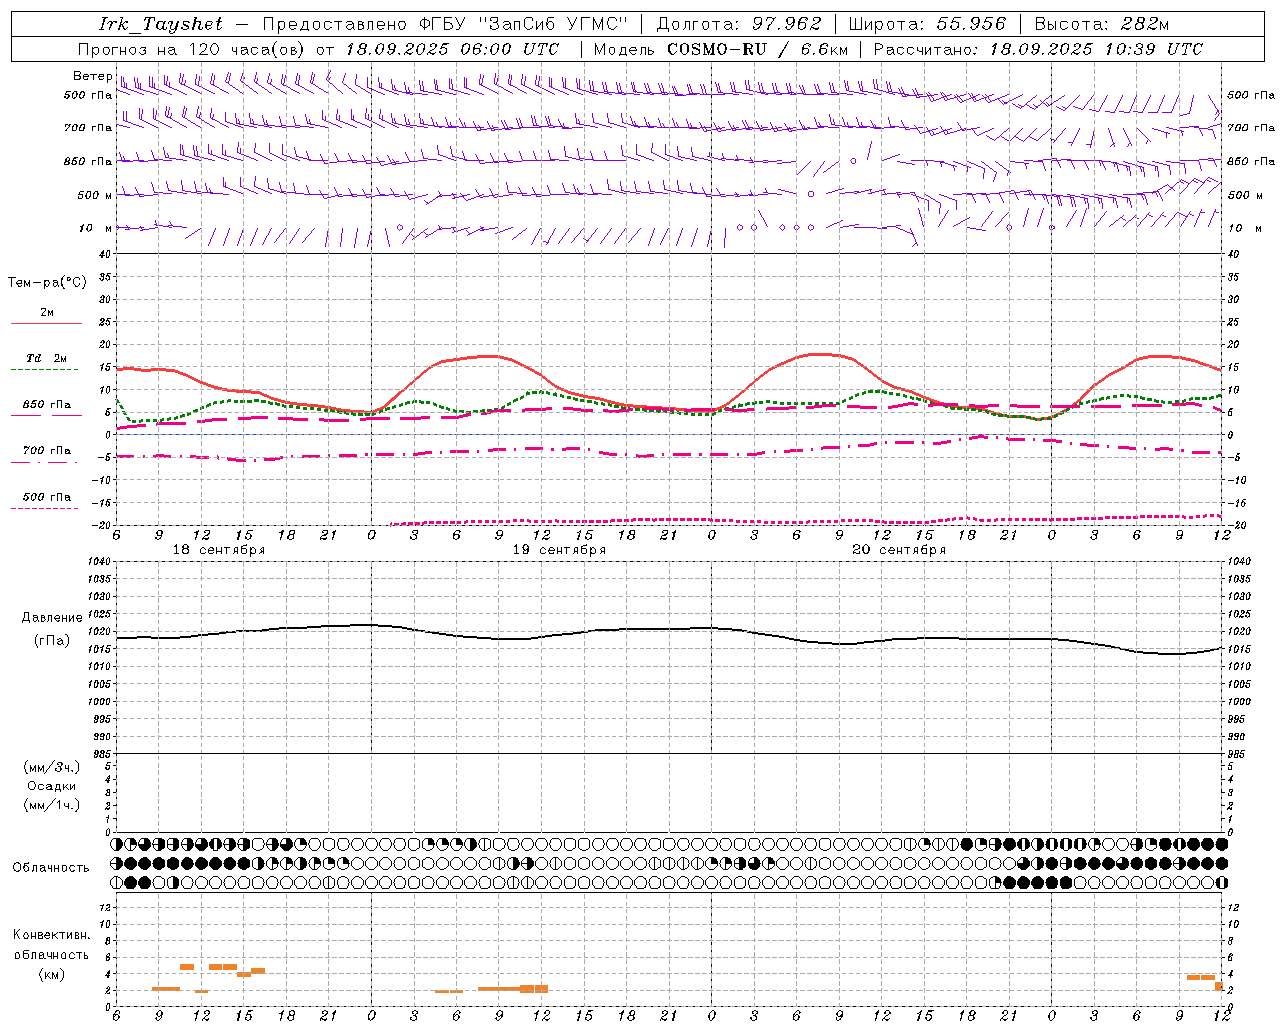Click the '(км)' convective cloud unit label
This screenshot has width=1280, height=1024.
[51, 974]
